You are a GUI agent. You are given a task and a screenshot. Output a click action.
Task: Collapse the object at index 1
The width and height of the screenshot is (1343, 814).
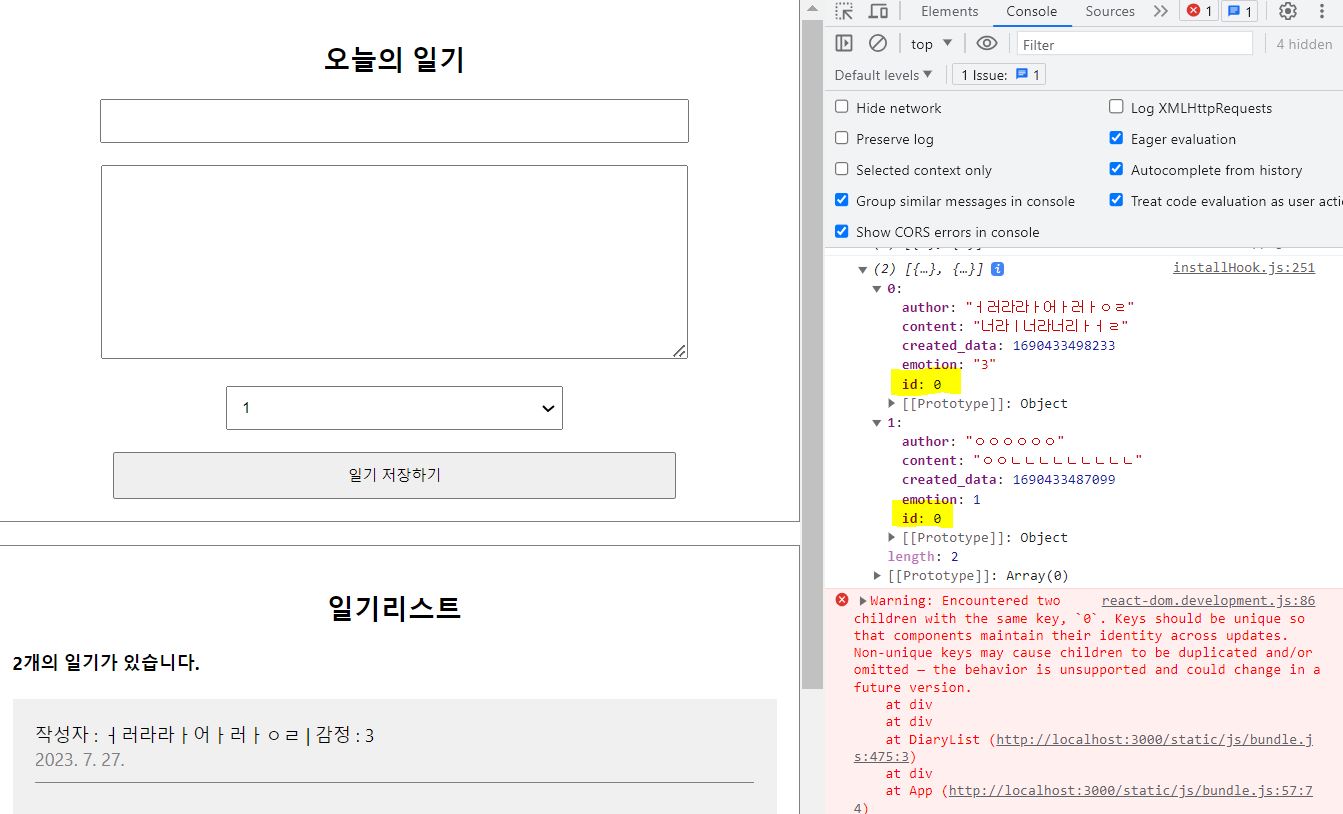point(878,423)
